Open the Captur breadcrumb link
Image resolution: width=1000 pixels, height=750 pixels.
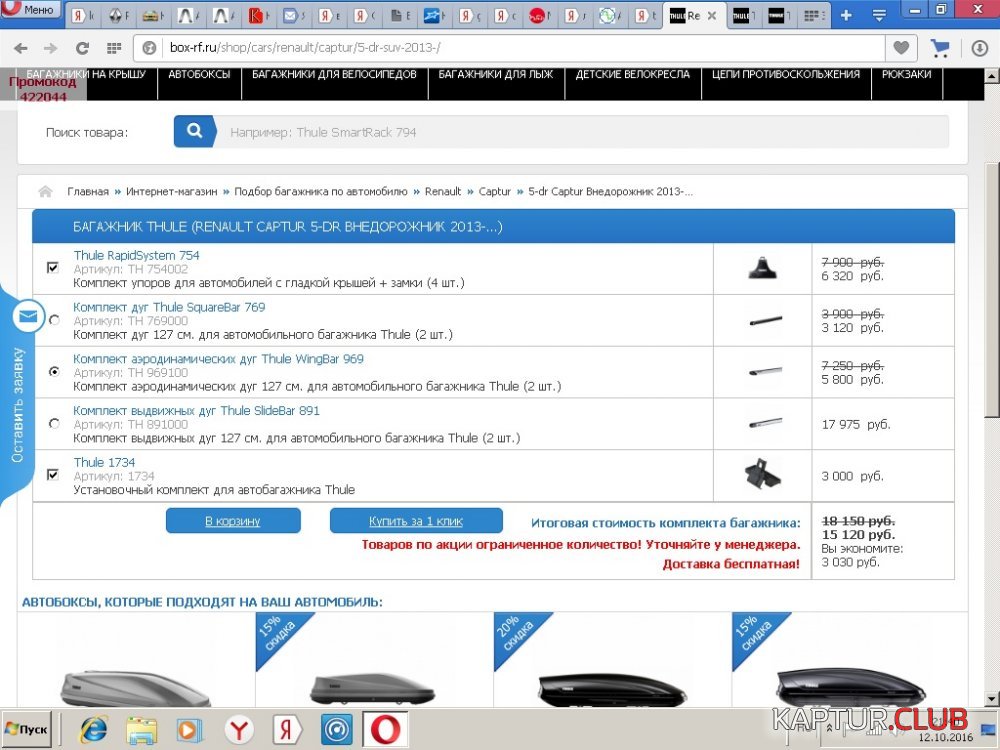[x=495, y=191]
